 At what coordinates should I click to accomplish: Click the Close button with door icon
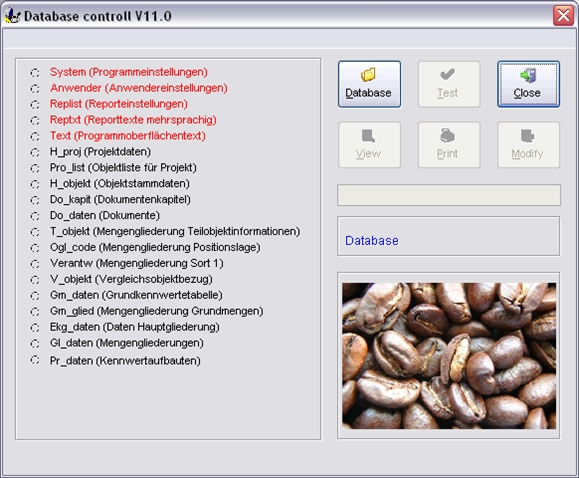(x=528, y=84)
